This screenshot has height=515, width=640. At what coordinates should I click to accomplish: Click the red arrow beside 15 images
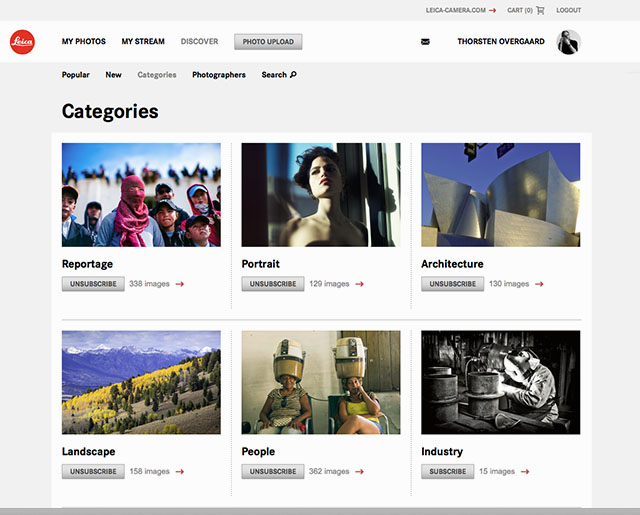pos(525,471)
